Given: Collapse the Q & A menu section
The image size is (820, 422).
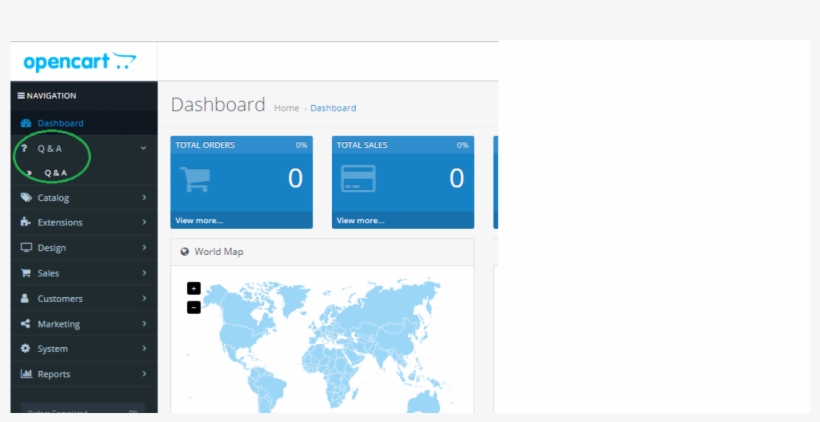Looking at the screenshot, I should point(143,148).
